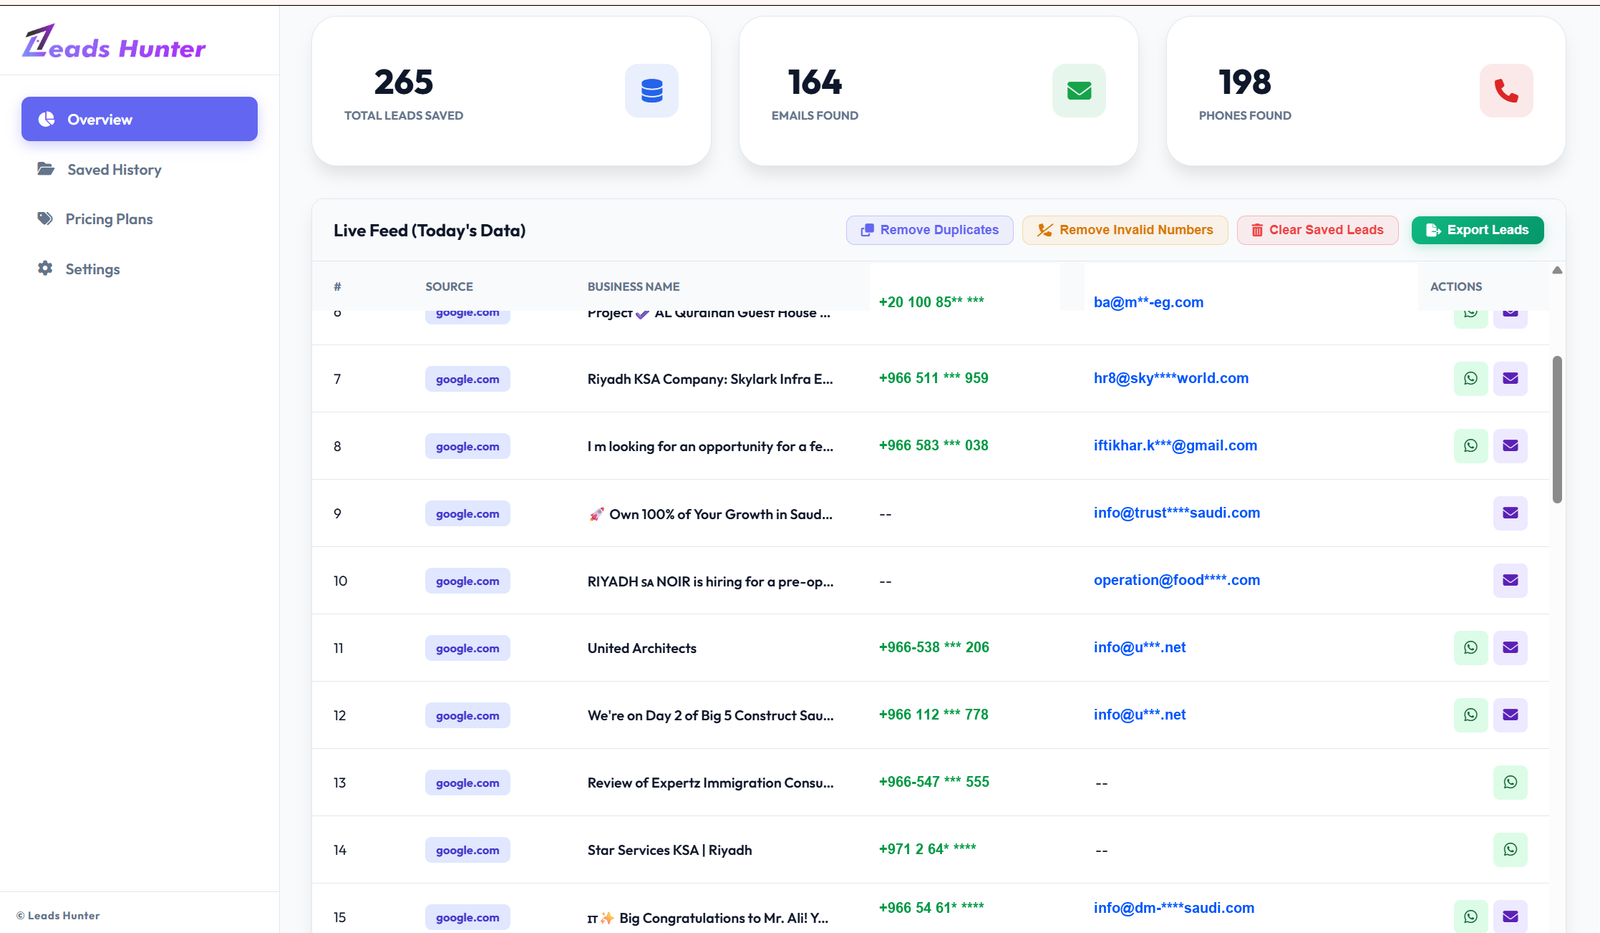Image resolution: width=1600 pixels, height=933 pixels.
Task: Click email ba@m**-eg.com
Action: [x=1148, y=302]
